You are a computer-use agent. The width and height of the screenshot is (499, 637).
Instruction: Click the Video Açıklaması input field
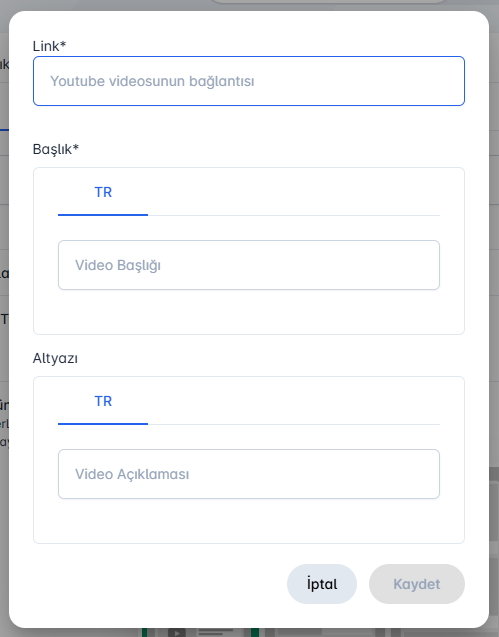[249, 474]
